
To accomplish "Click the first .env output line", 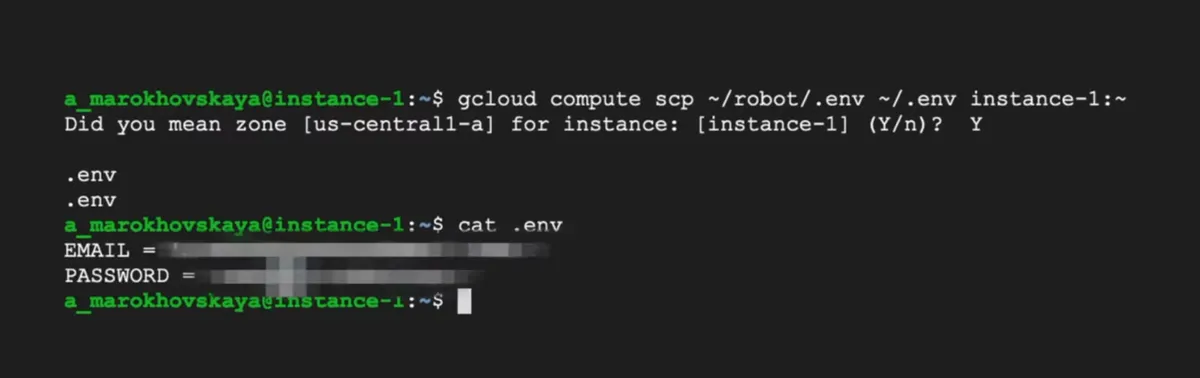I will [90, 175].
